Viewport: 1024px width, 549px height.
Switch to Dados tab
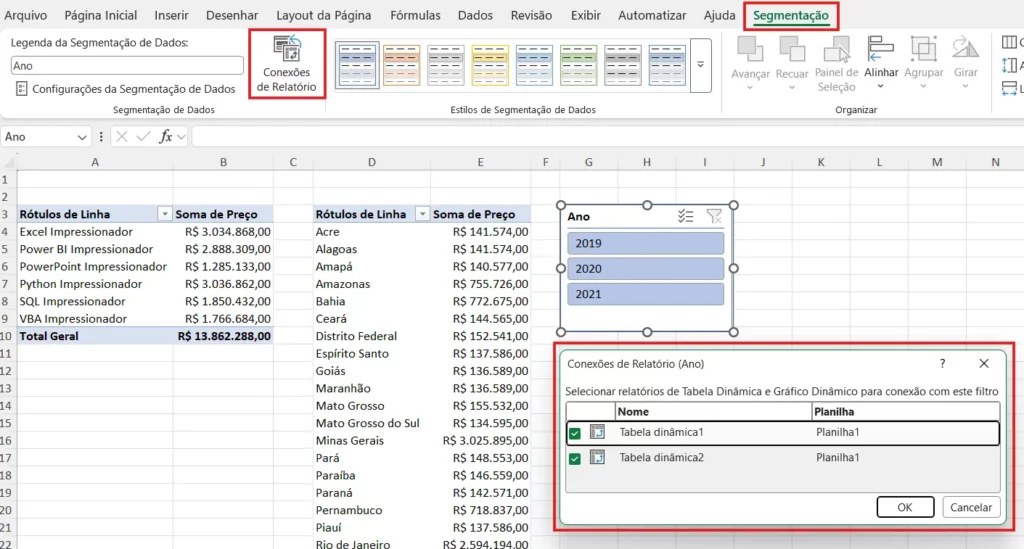(475, 15)
